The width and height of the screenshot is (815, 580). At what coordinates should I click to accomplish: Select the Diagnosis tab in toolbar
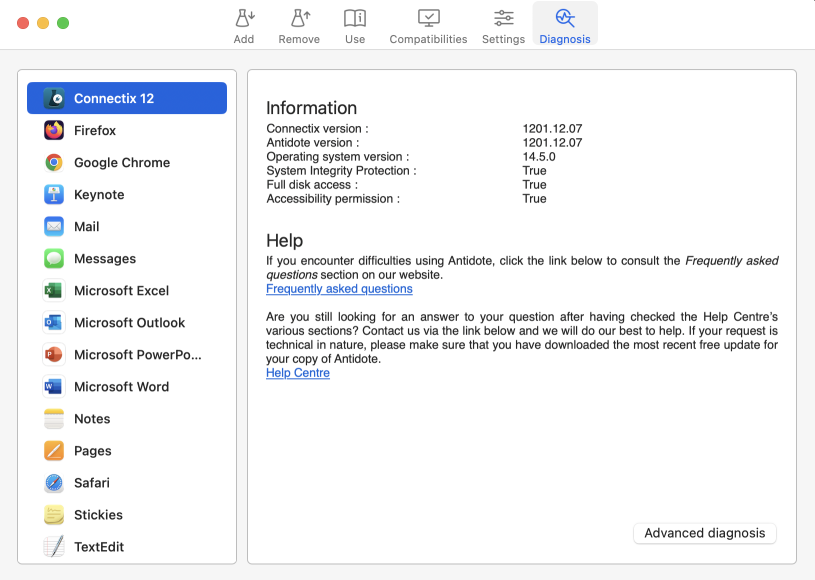point(565,25)
